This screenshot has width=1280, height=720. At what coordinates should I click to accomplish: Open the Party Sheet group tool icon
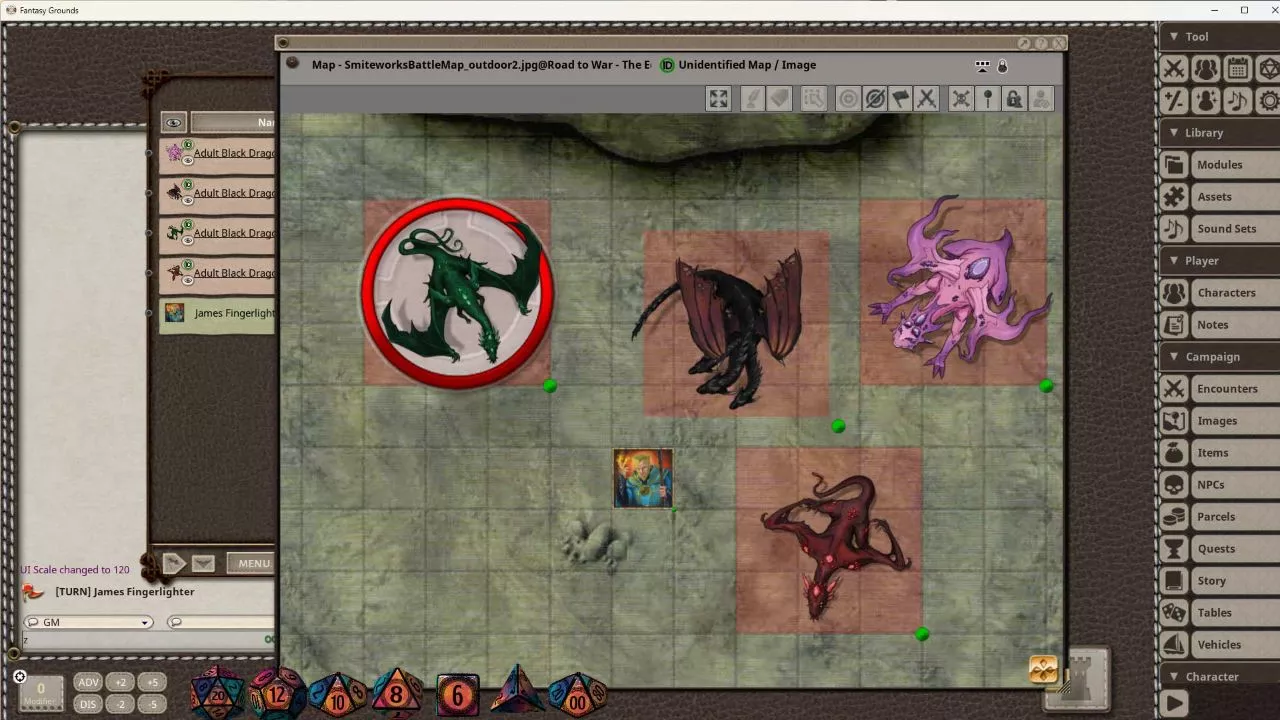click(x=1206, y=68)
